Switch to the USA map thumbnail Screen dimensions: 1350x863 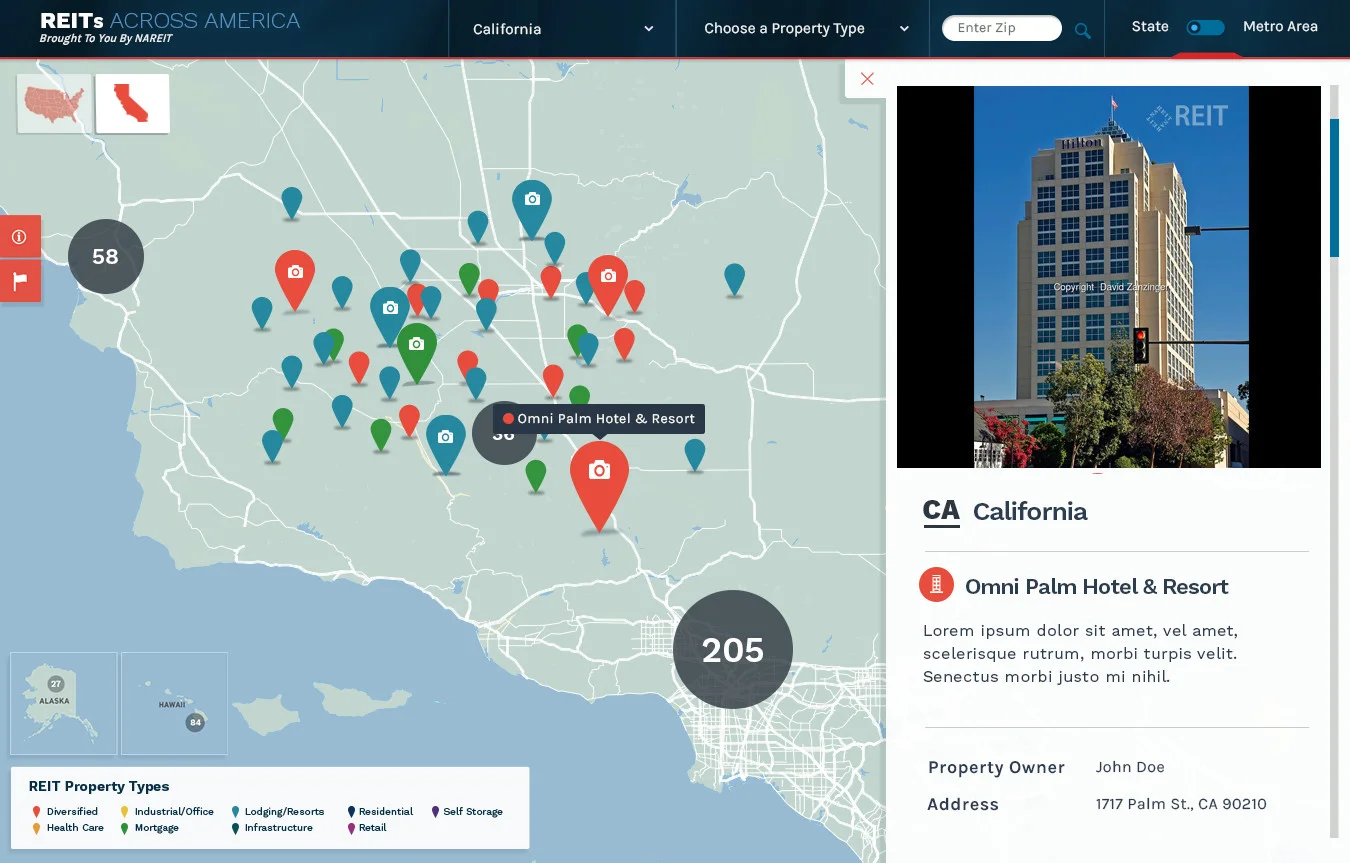click(x=55, y=103)
